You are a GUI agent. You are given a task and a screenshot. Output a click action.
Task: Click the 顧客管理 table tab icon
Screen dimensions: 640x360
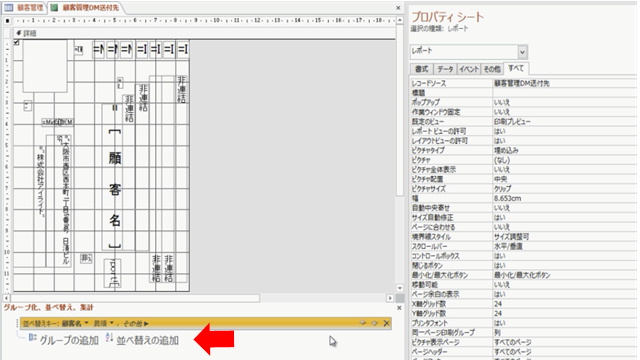(8, 8)
